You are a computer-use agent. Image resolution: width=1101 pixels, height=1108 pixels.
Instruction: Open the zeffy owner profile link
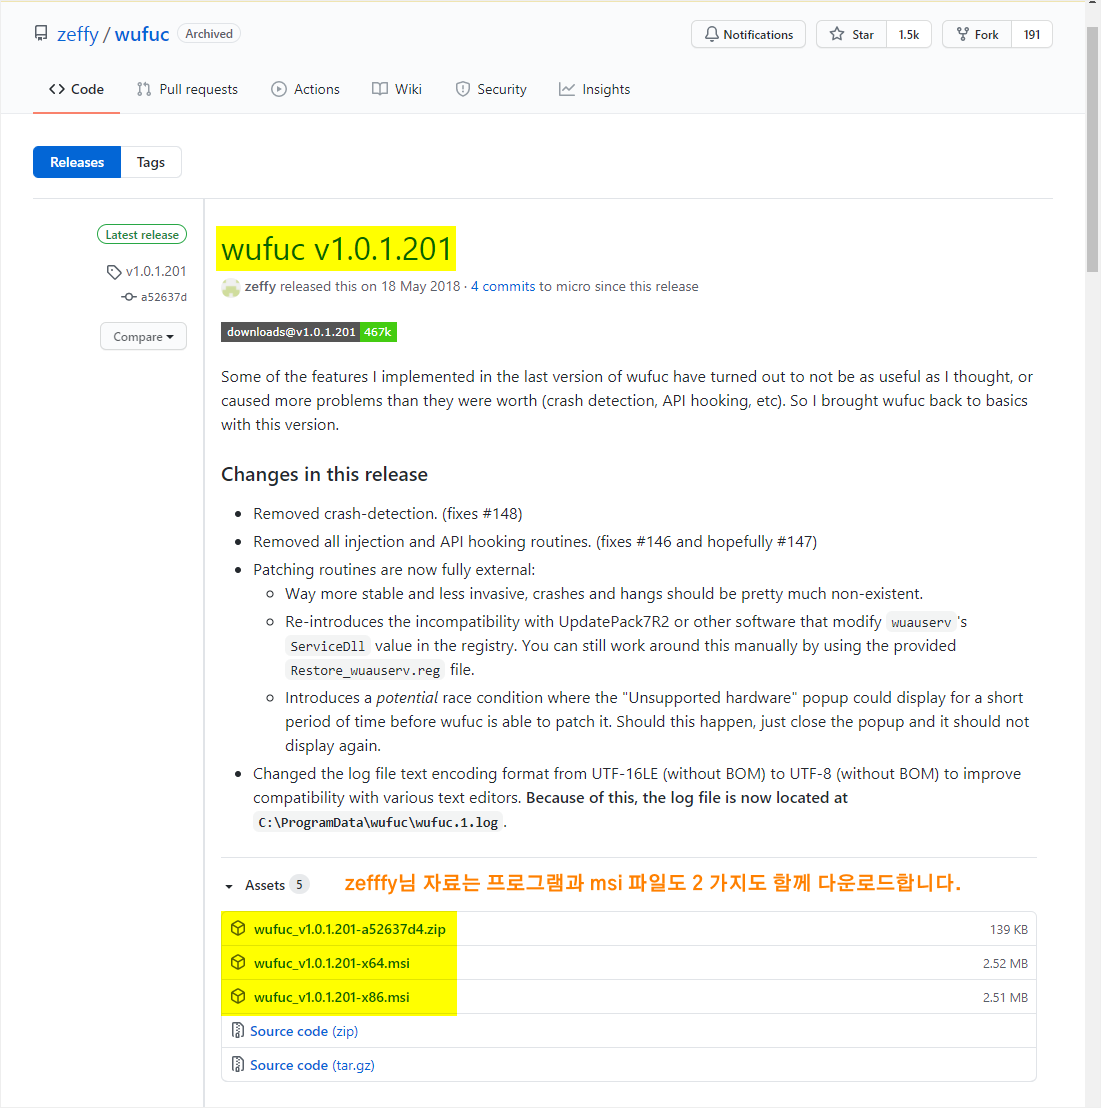click(x=78, y=34)
